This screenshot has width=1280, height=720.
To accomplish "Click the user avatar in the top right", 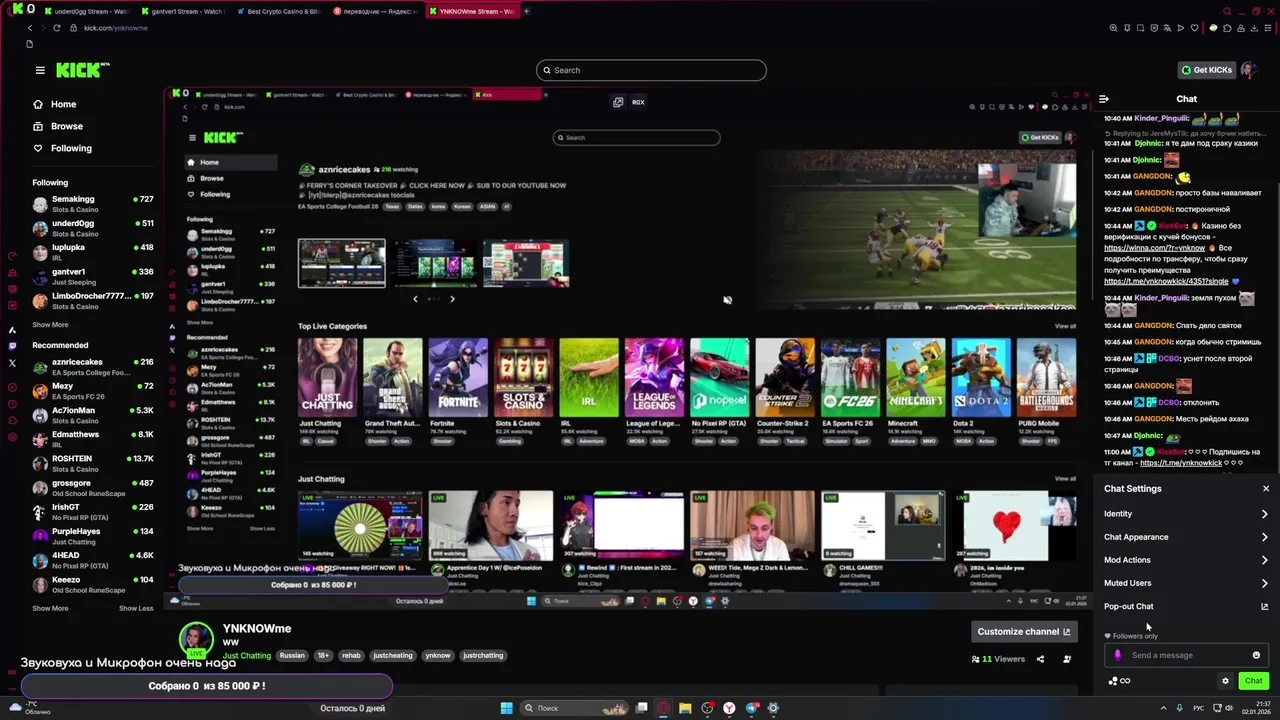I will (1250, 70).
